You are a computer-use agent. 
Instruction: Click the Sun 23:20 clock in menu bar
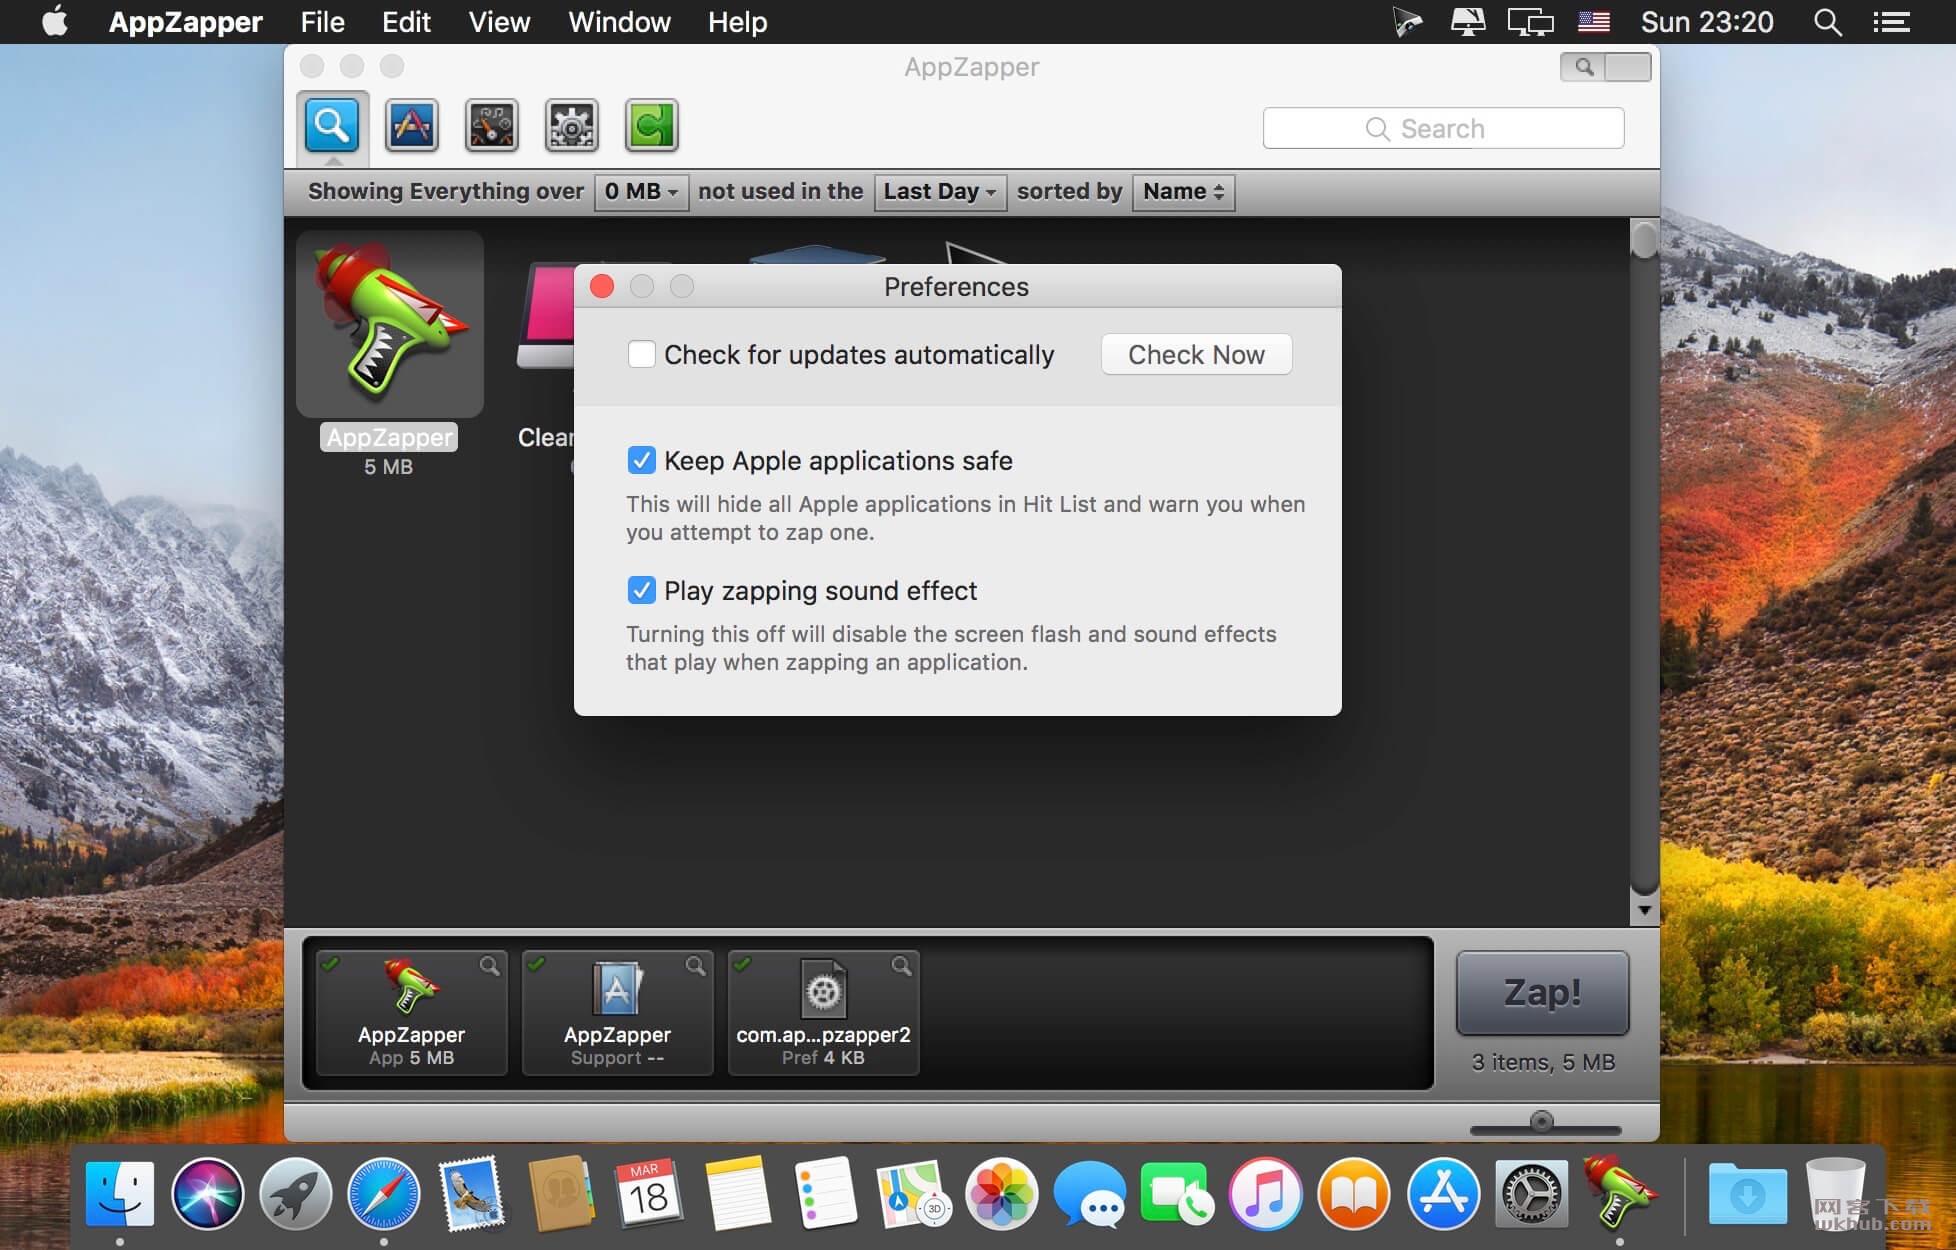[x=1707, y=22]
